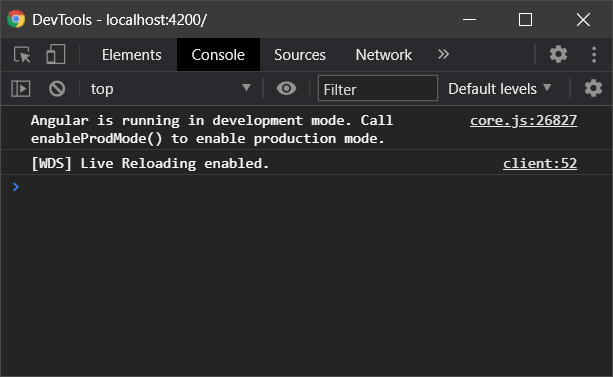613x377 pixels.
Task: Open the three-dot customize DevTools menu
Action: coord(594,55)
